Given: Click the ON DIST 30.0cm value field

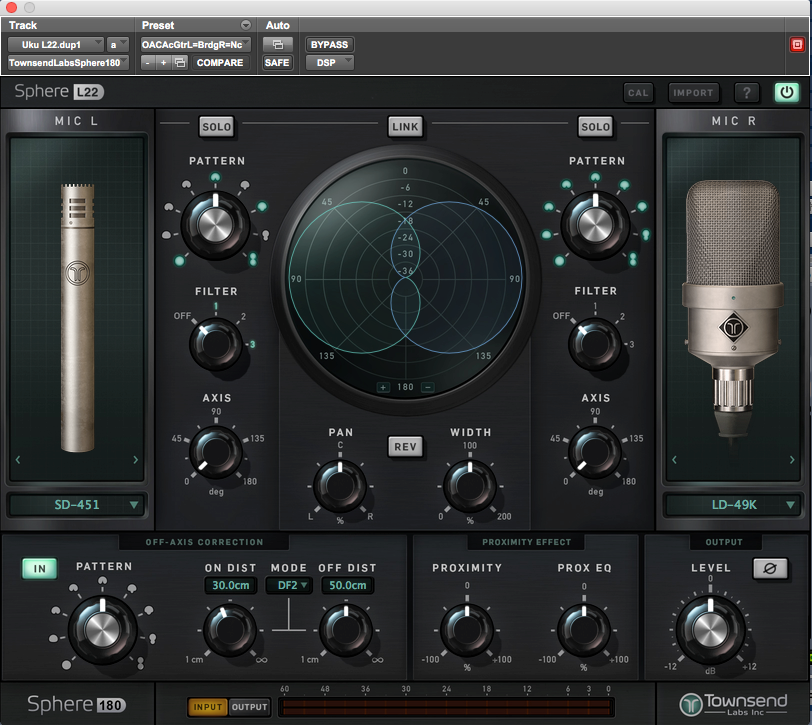Looking at the screenshot, I should click(x=232, y=585).
